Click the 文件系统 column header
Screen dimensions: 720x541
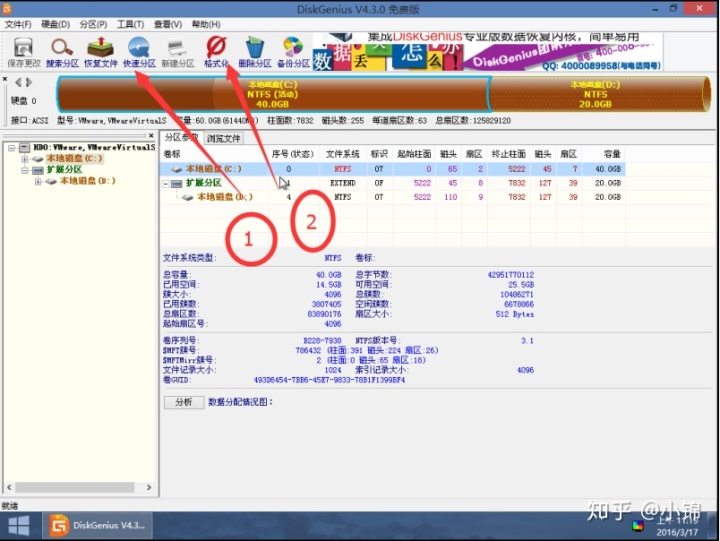coord(343,154)
